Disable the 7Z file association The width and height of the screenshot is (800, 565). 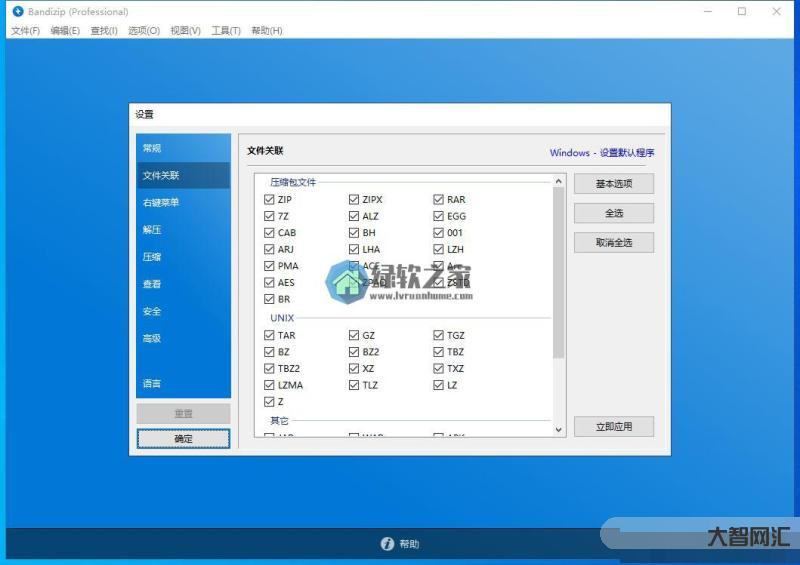[269, 216]
